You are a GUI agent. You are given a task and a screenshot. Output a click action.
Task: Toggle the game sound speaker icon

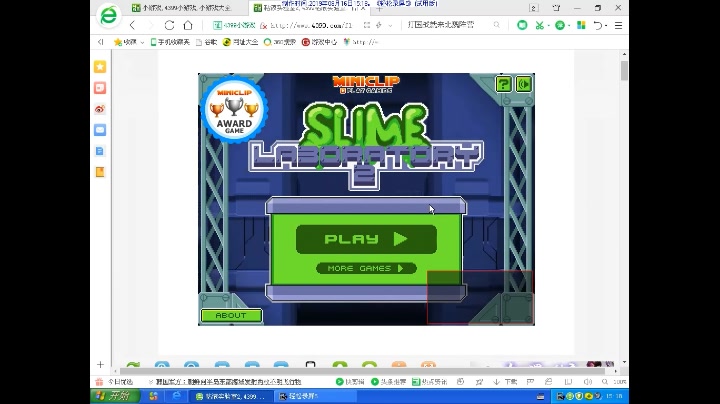(x=523, y=84)
